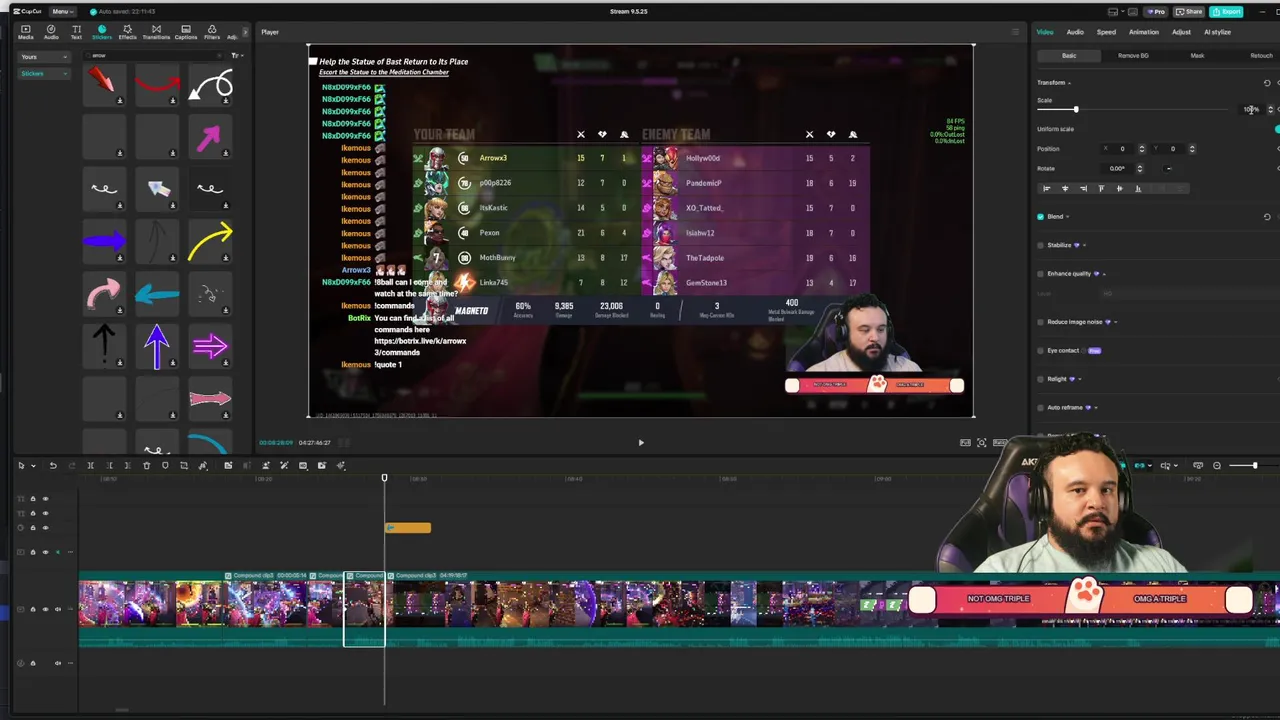Screen dimensions: 1280x720
Task: Click the trash Delete icon
Action: pyautogui.click(x=146, y=465)
